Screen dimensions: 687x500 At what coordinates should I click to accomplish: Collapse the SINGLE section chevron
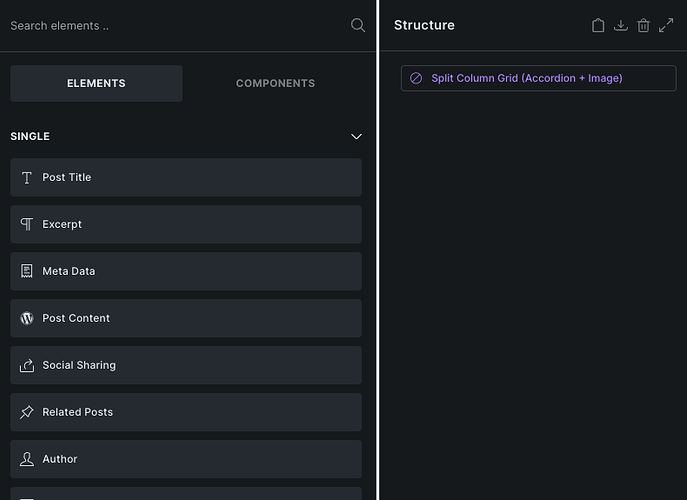click(x=356, y=136)
